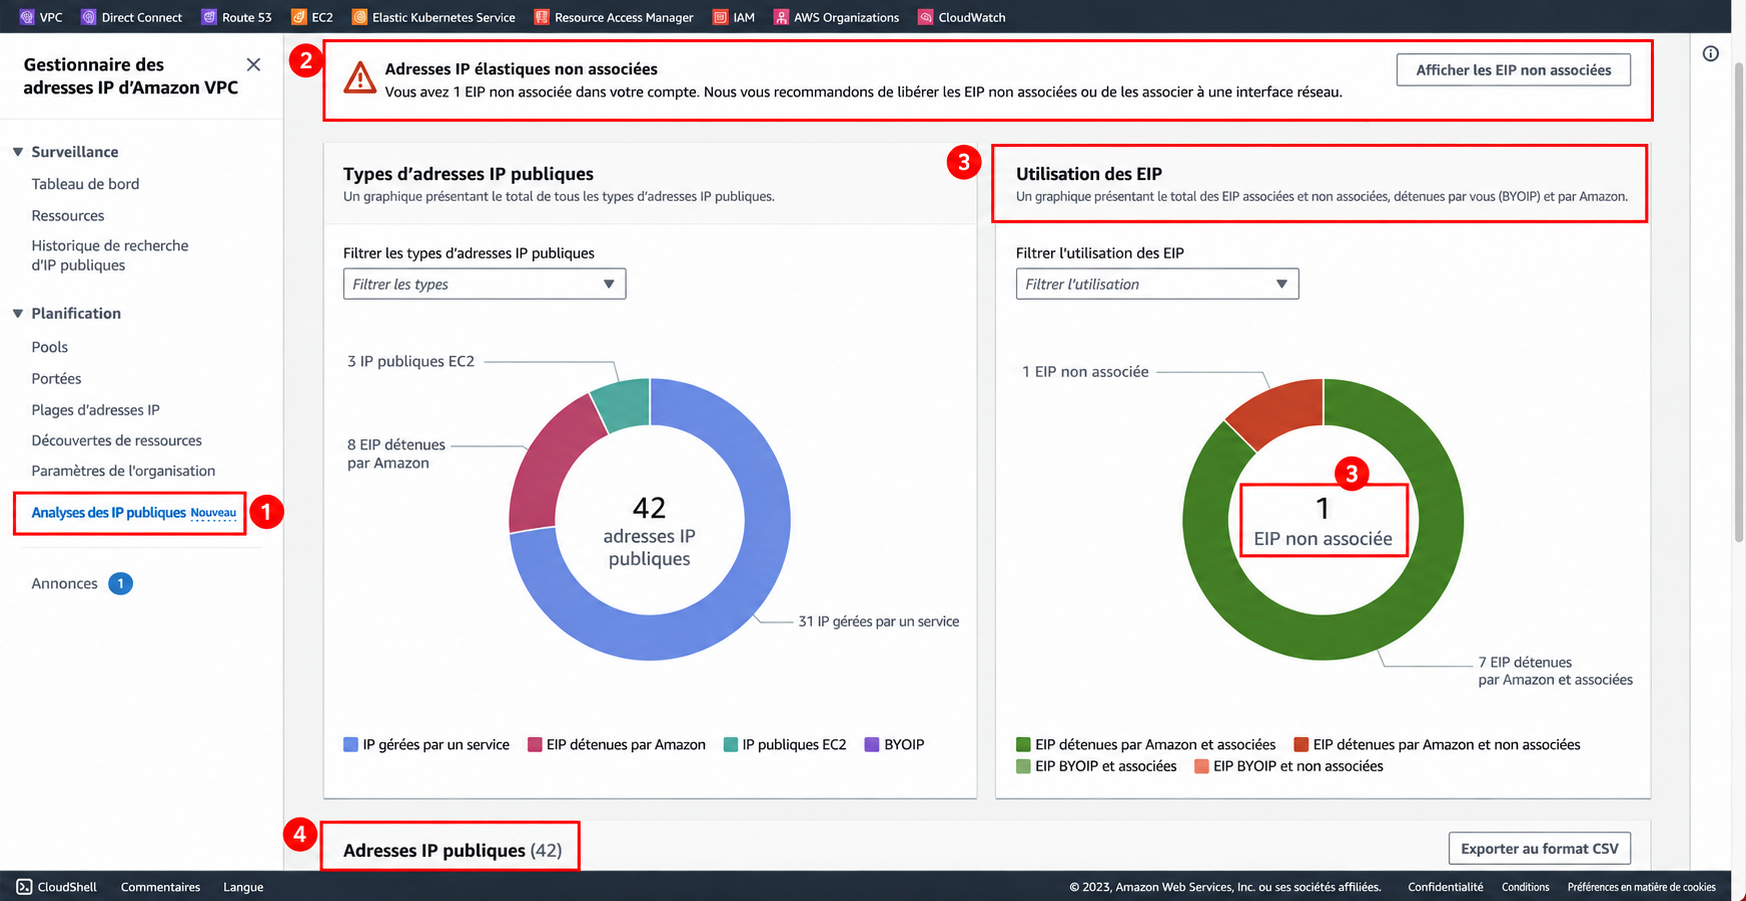Open Ressources in the sidebar

point(67,215)
